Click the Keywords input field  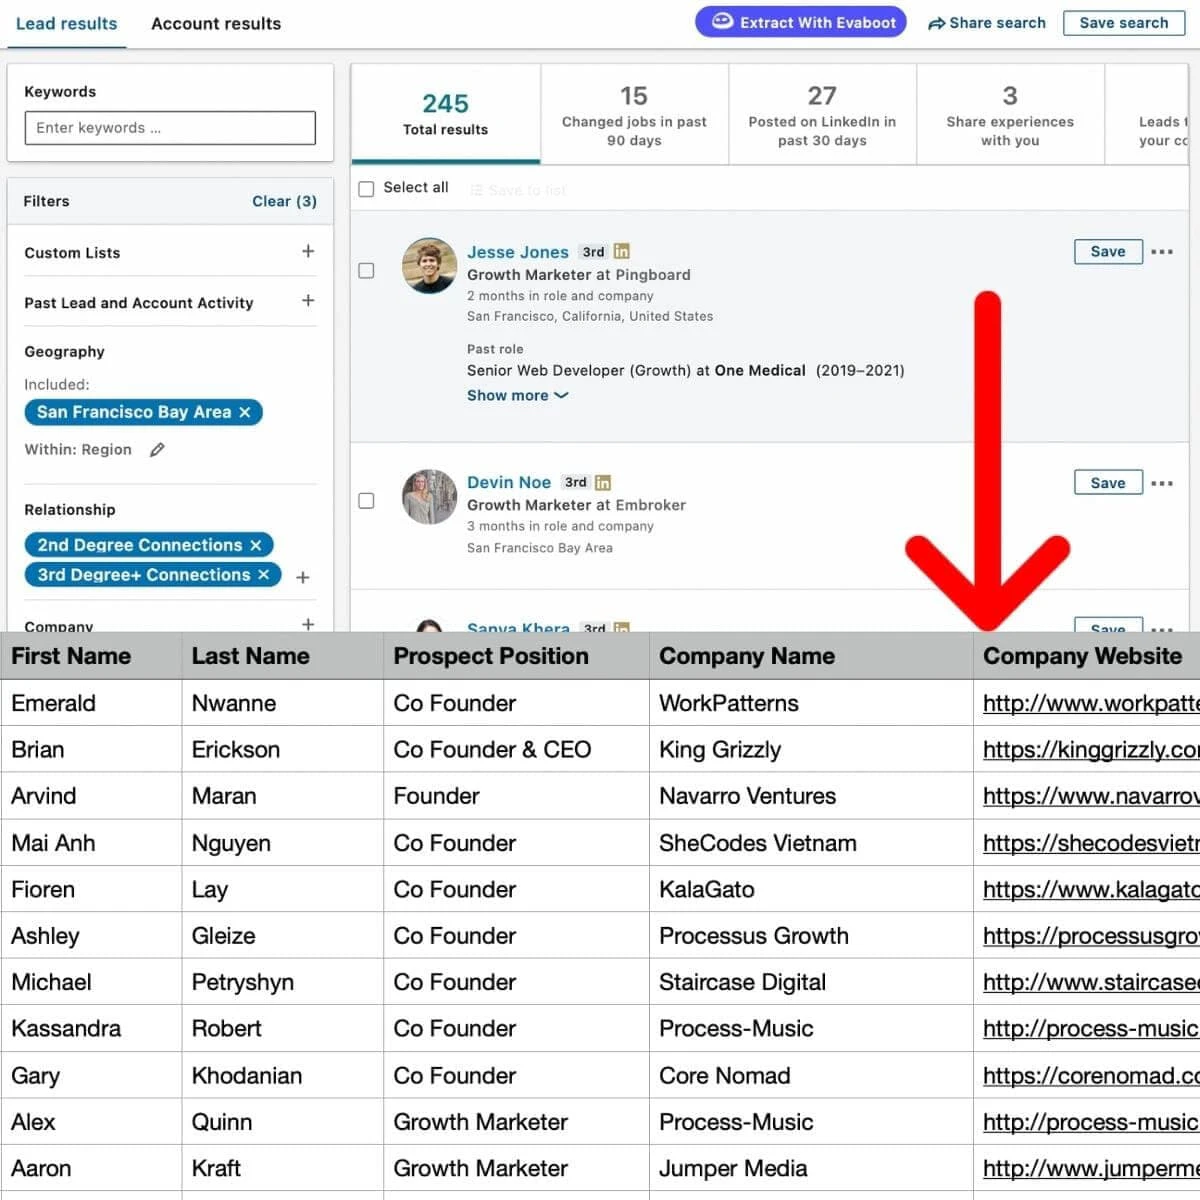click(169, 127)
